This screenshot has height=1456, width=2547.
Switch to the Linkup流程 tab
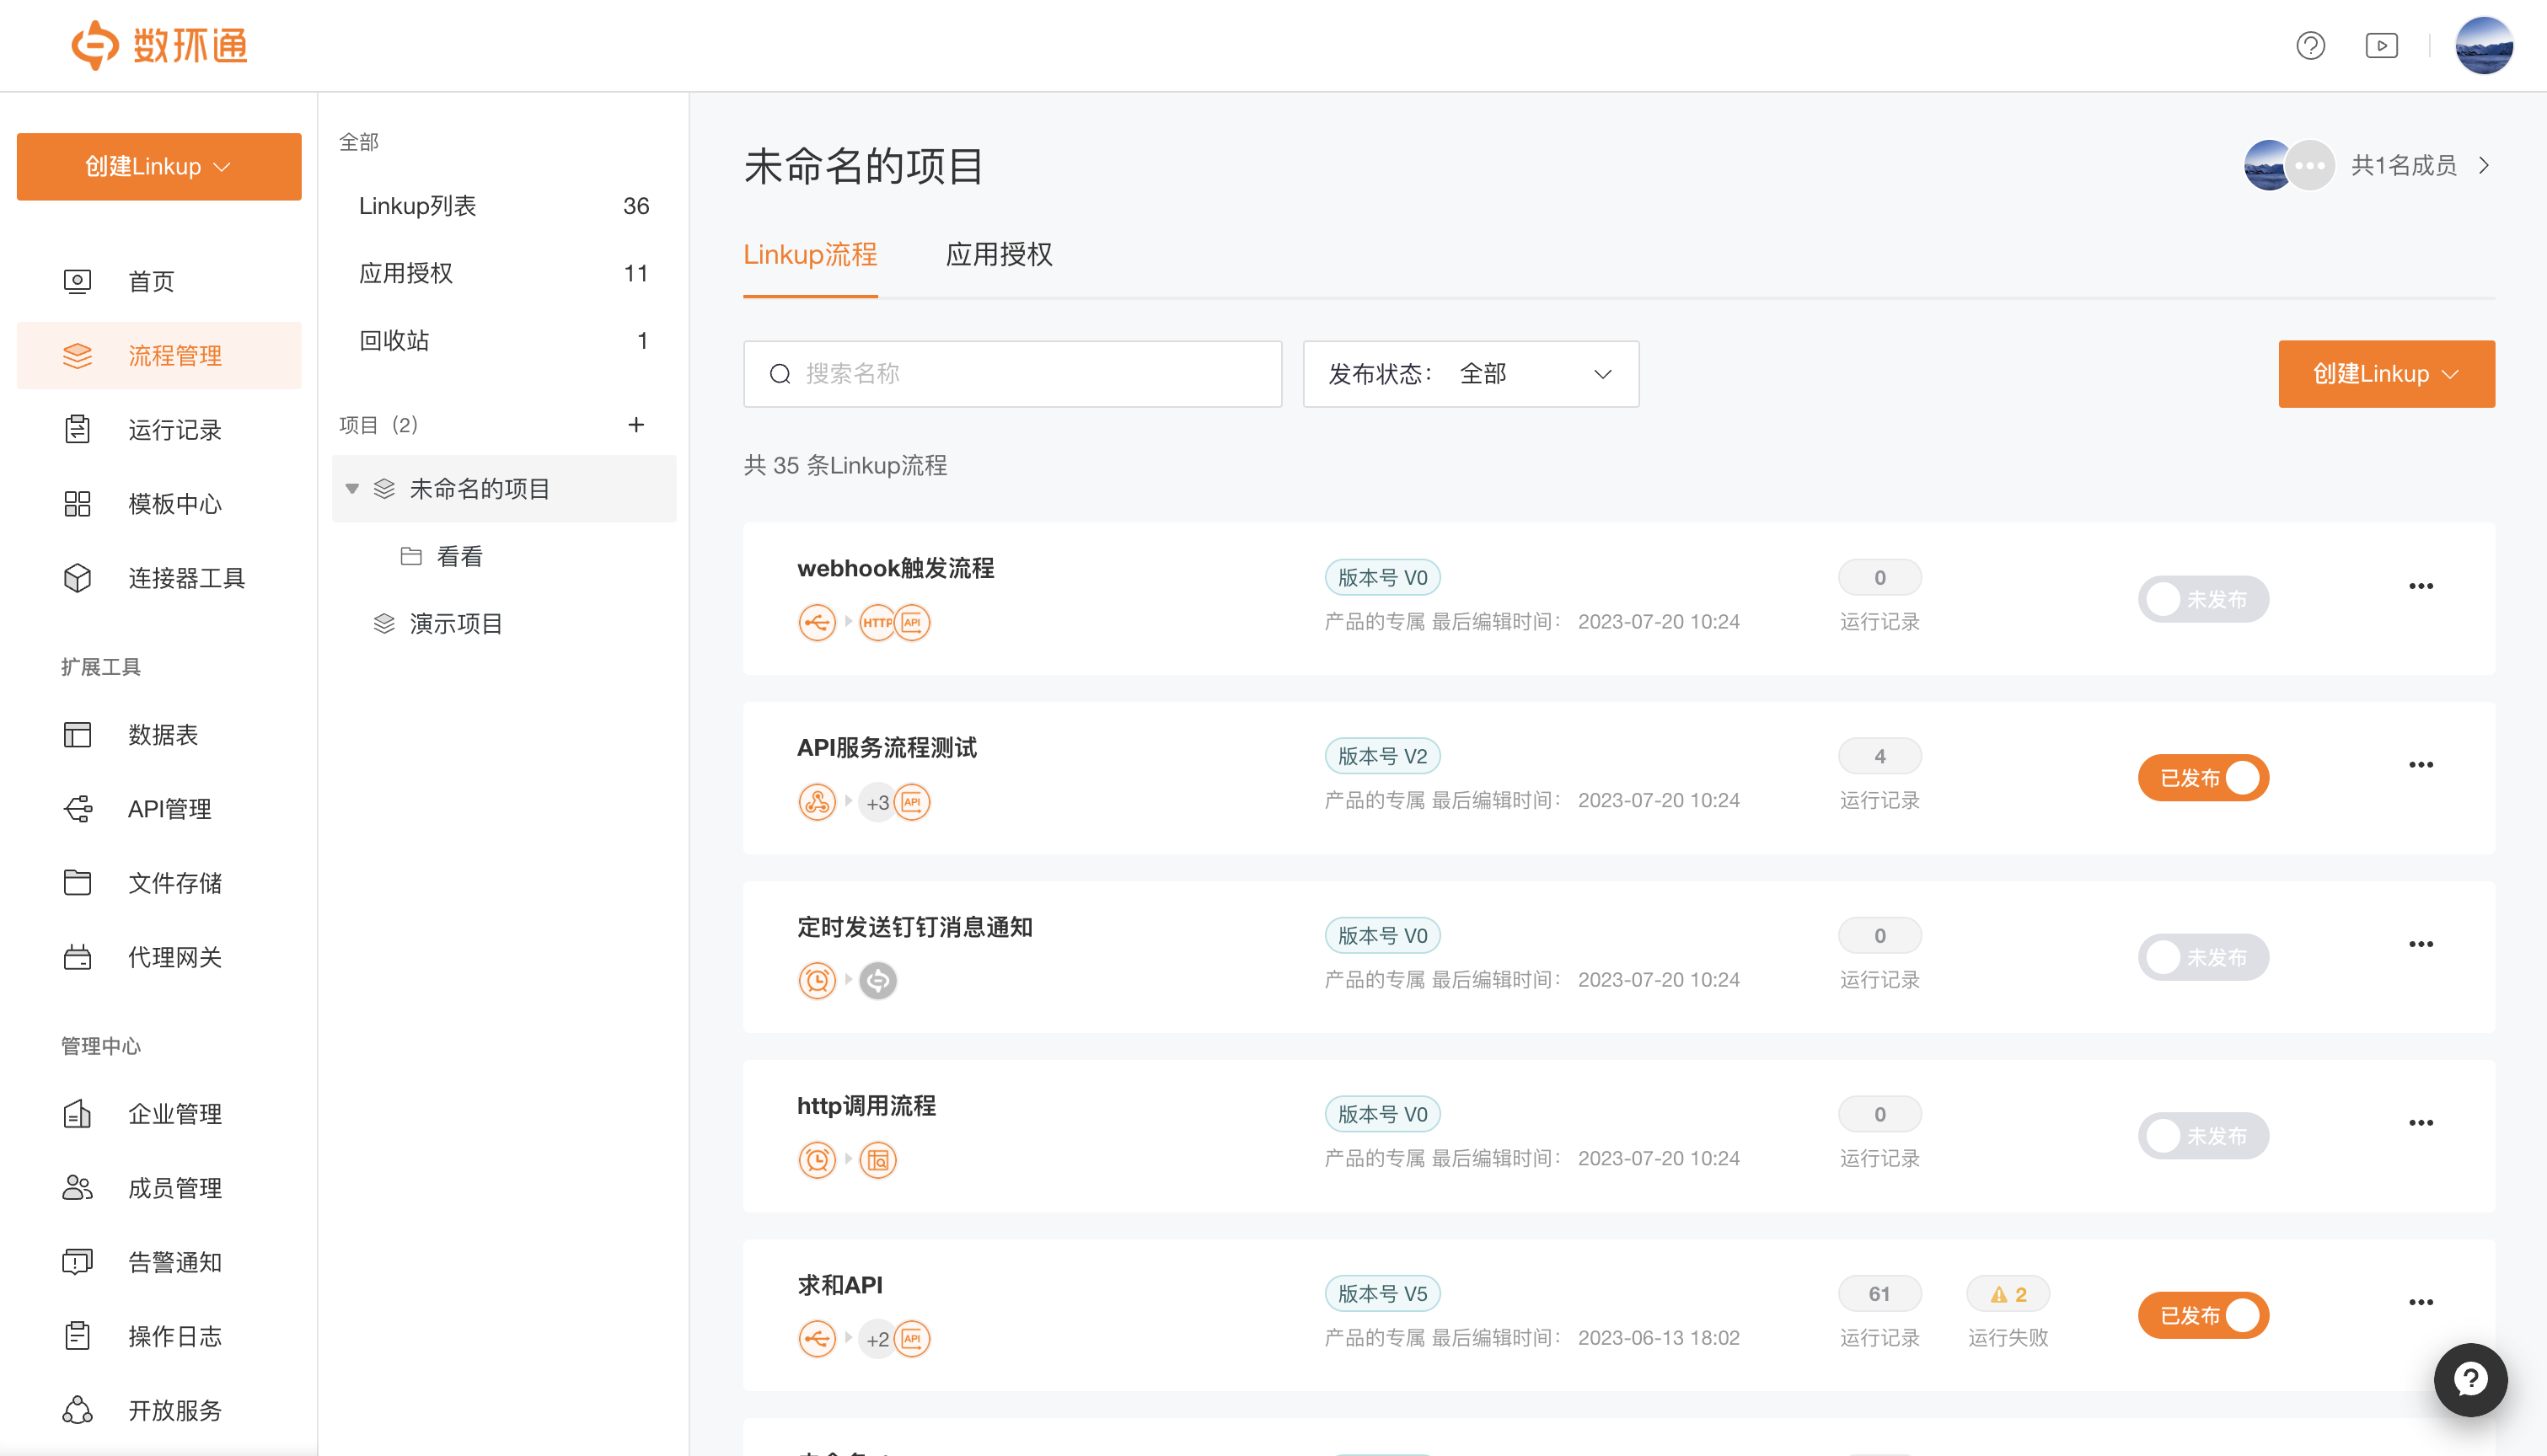point(810,254)
